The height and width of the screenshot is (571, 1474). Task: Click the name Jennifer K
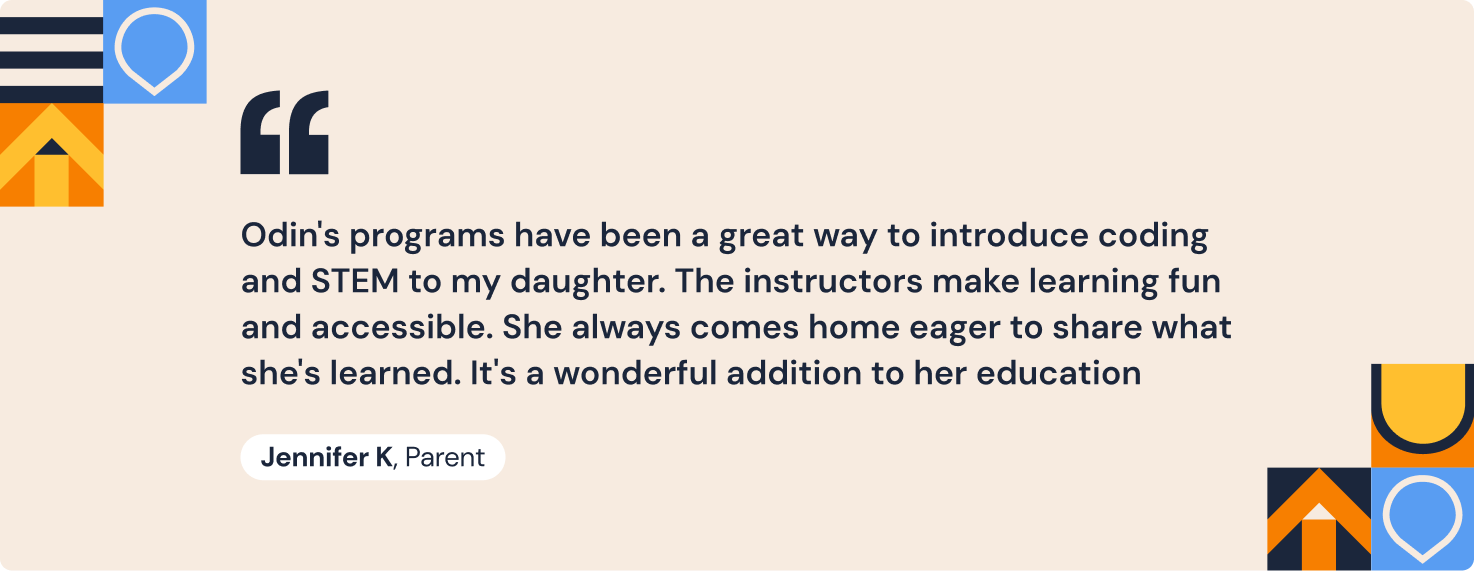(x=327, y=457)
